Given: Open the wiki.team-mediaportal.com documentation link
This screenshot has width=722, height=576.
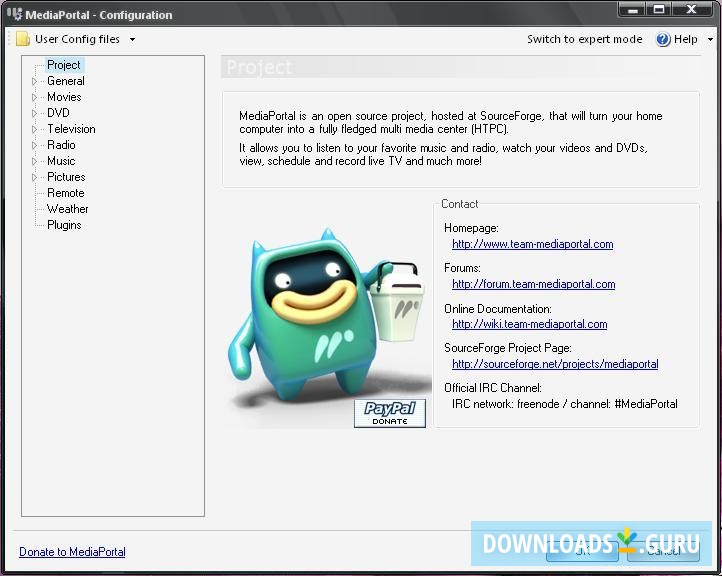Looking at the screenshot, I should click(x=530, y=324).
